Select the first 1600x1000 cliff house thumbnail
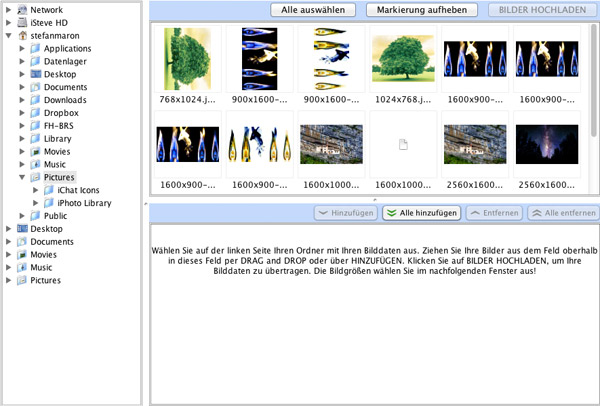 tap(331, 144)
